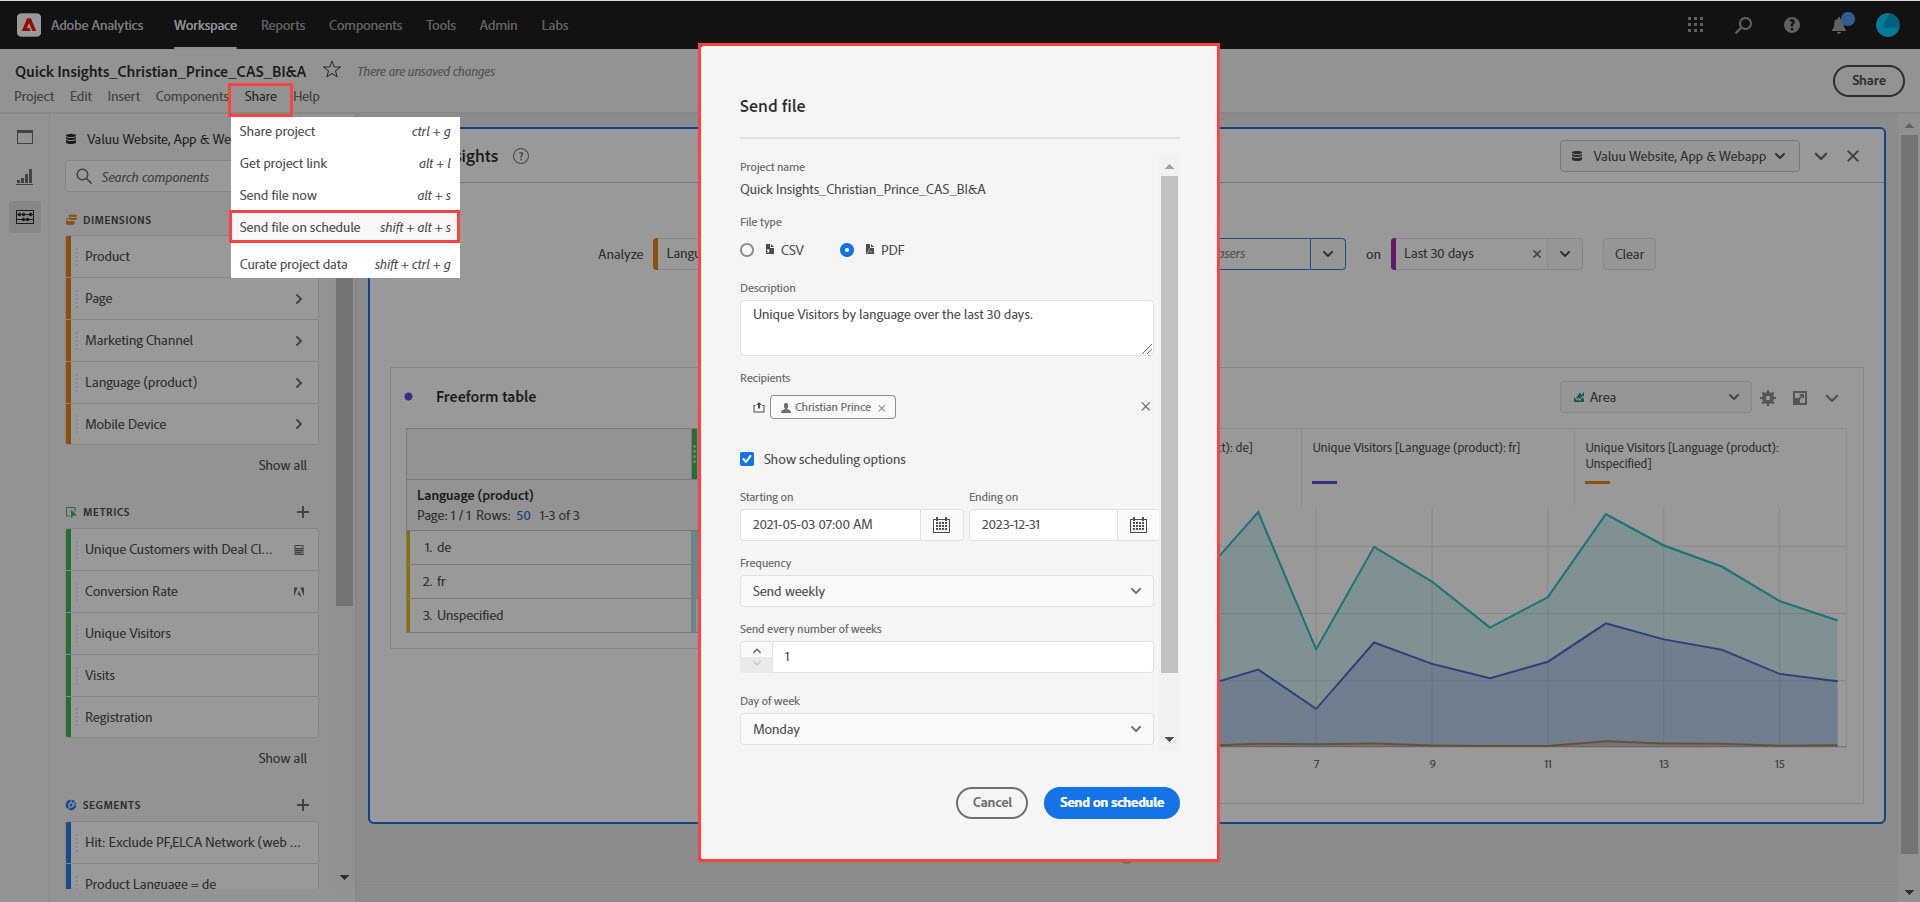
Task: Click the Share button at top right
Action: point(1868,81)
